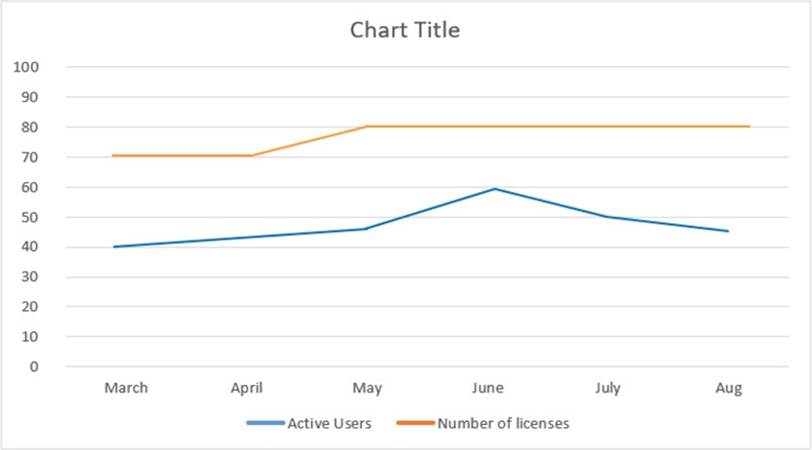Click the "Chart Title" text

tap(405, 30)
